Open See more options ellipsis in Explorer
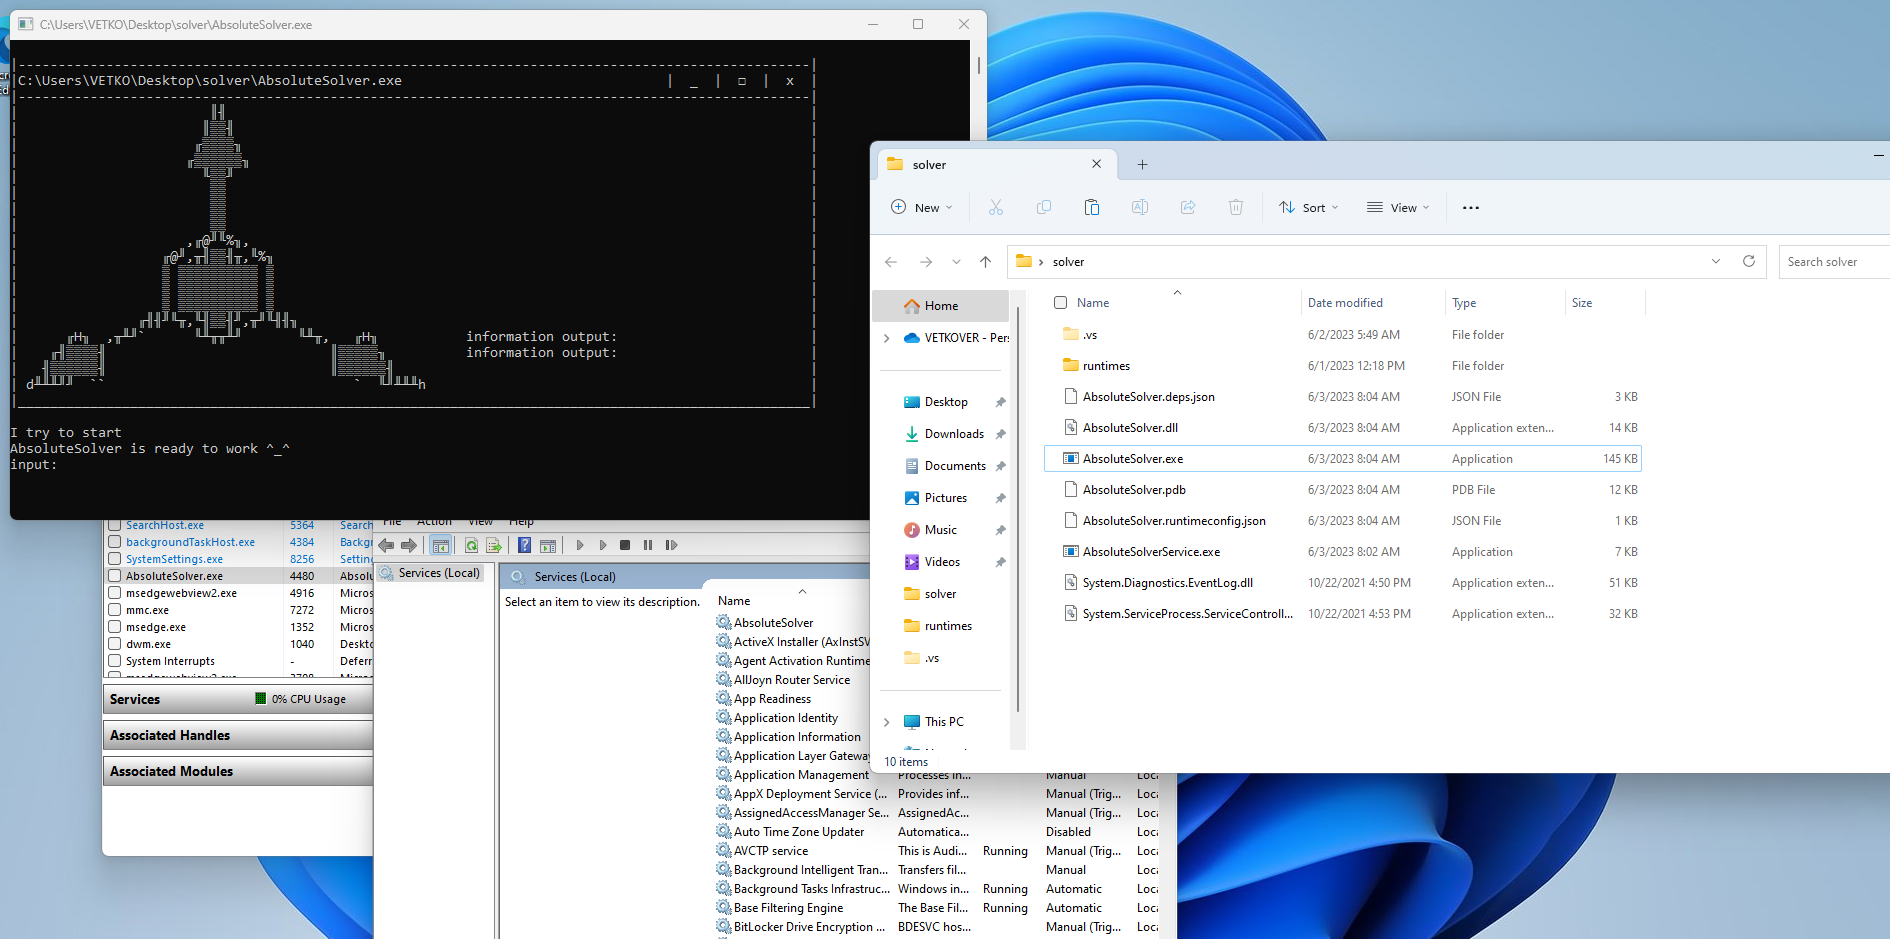Viewport: 1890px width, 939px height. pyautogui.click(x=1470, y=208)
